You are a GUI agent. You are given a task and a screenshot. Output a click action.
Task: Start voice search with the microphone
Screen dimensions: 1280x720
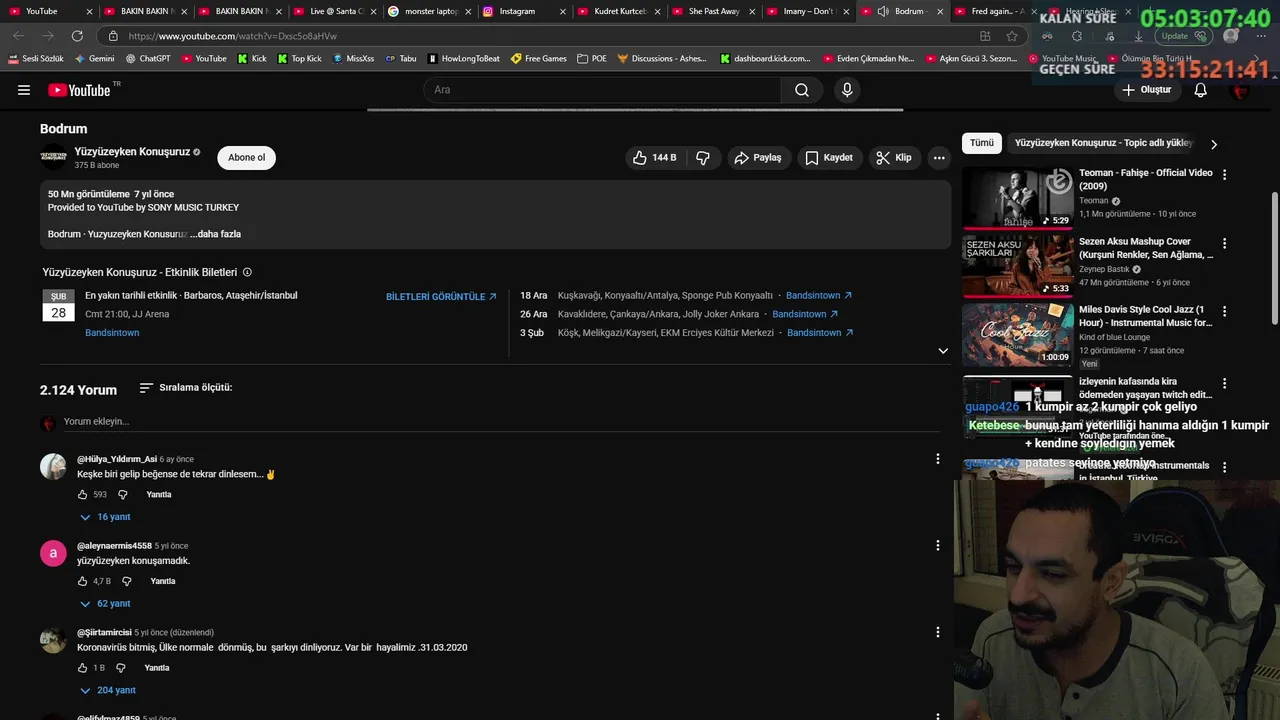click(x=847, y=90)
